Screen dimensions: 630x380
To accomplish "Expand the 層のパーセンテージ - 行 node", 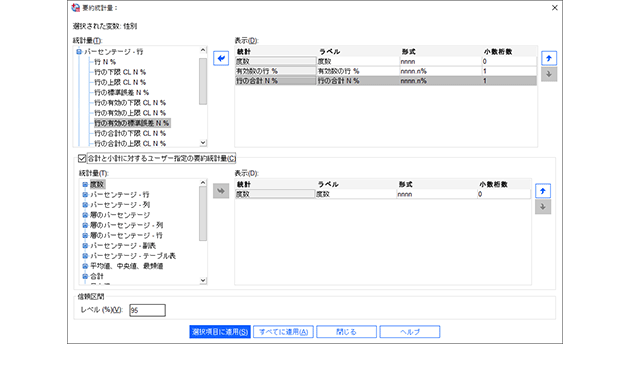I will click(85, 235).
